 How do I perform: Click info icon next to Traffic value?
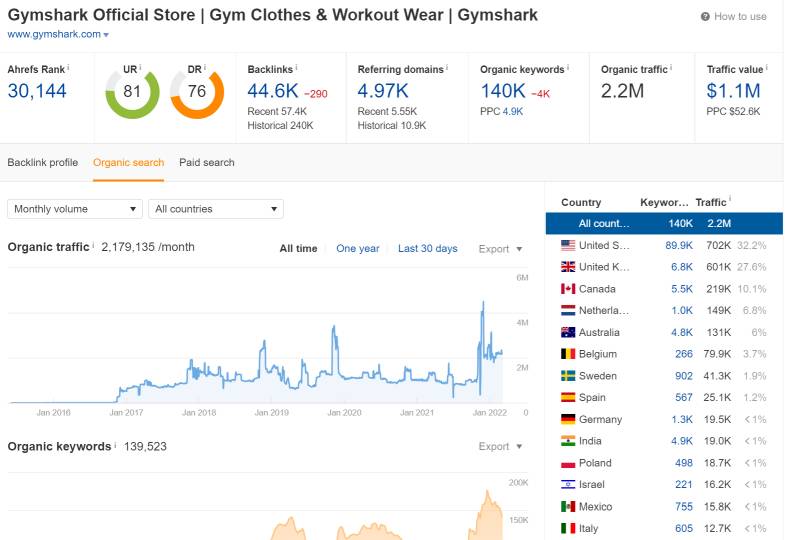pyautogui.click(x=766, y=67)
